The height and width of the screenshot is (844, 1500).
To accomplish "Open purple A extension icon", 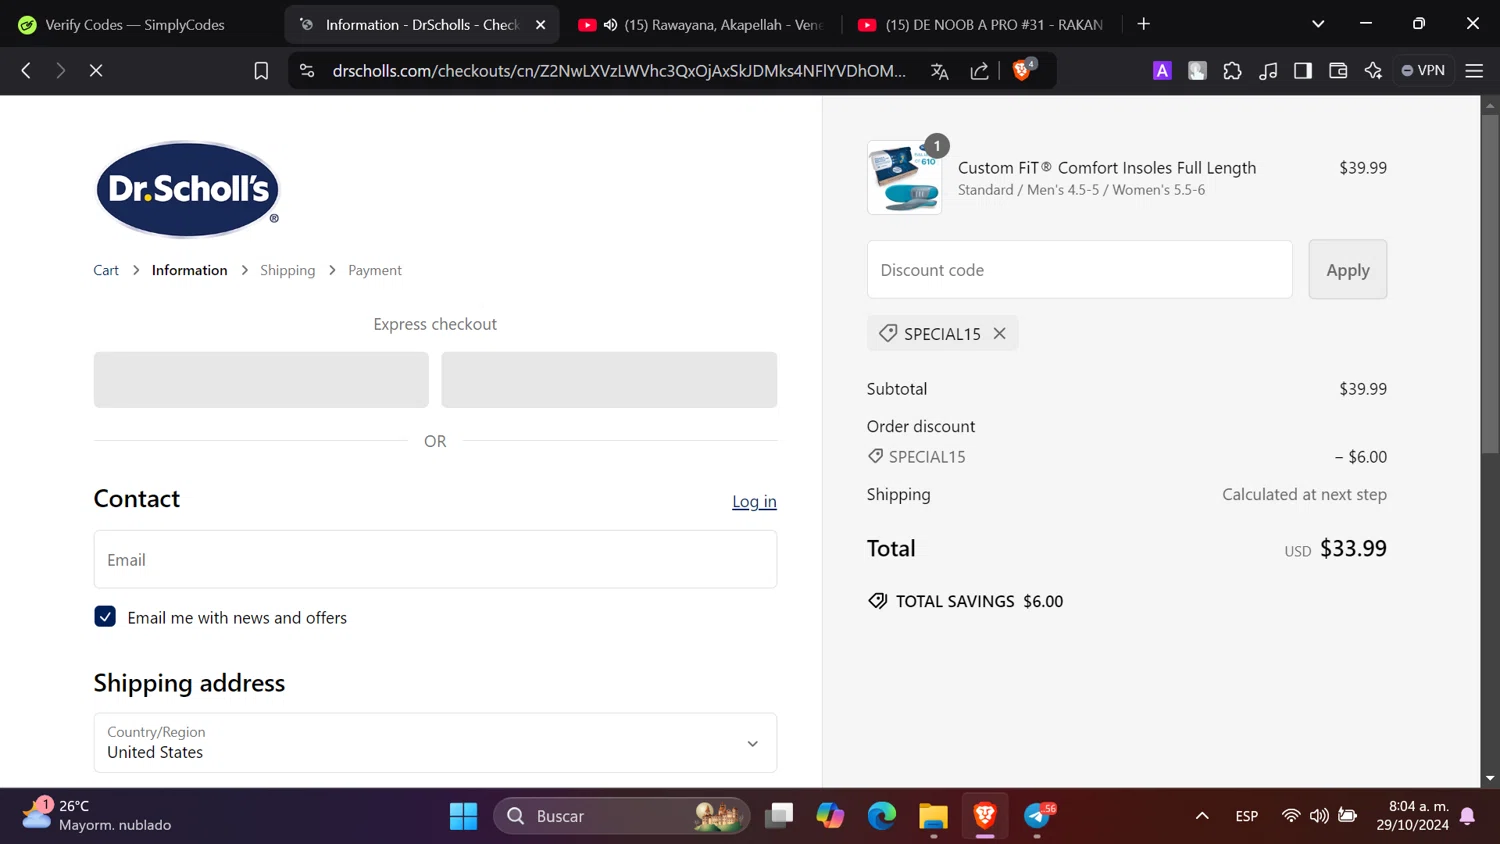I will click(1162, 70).
